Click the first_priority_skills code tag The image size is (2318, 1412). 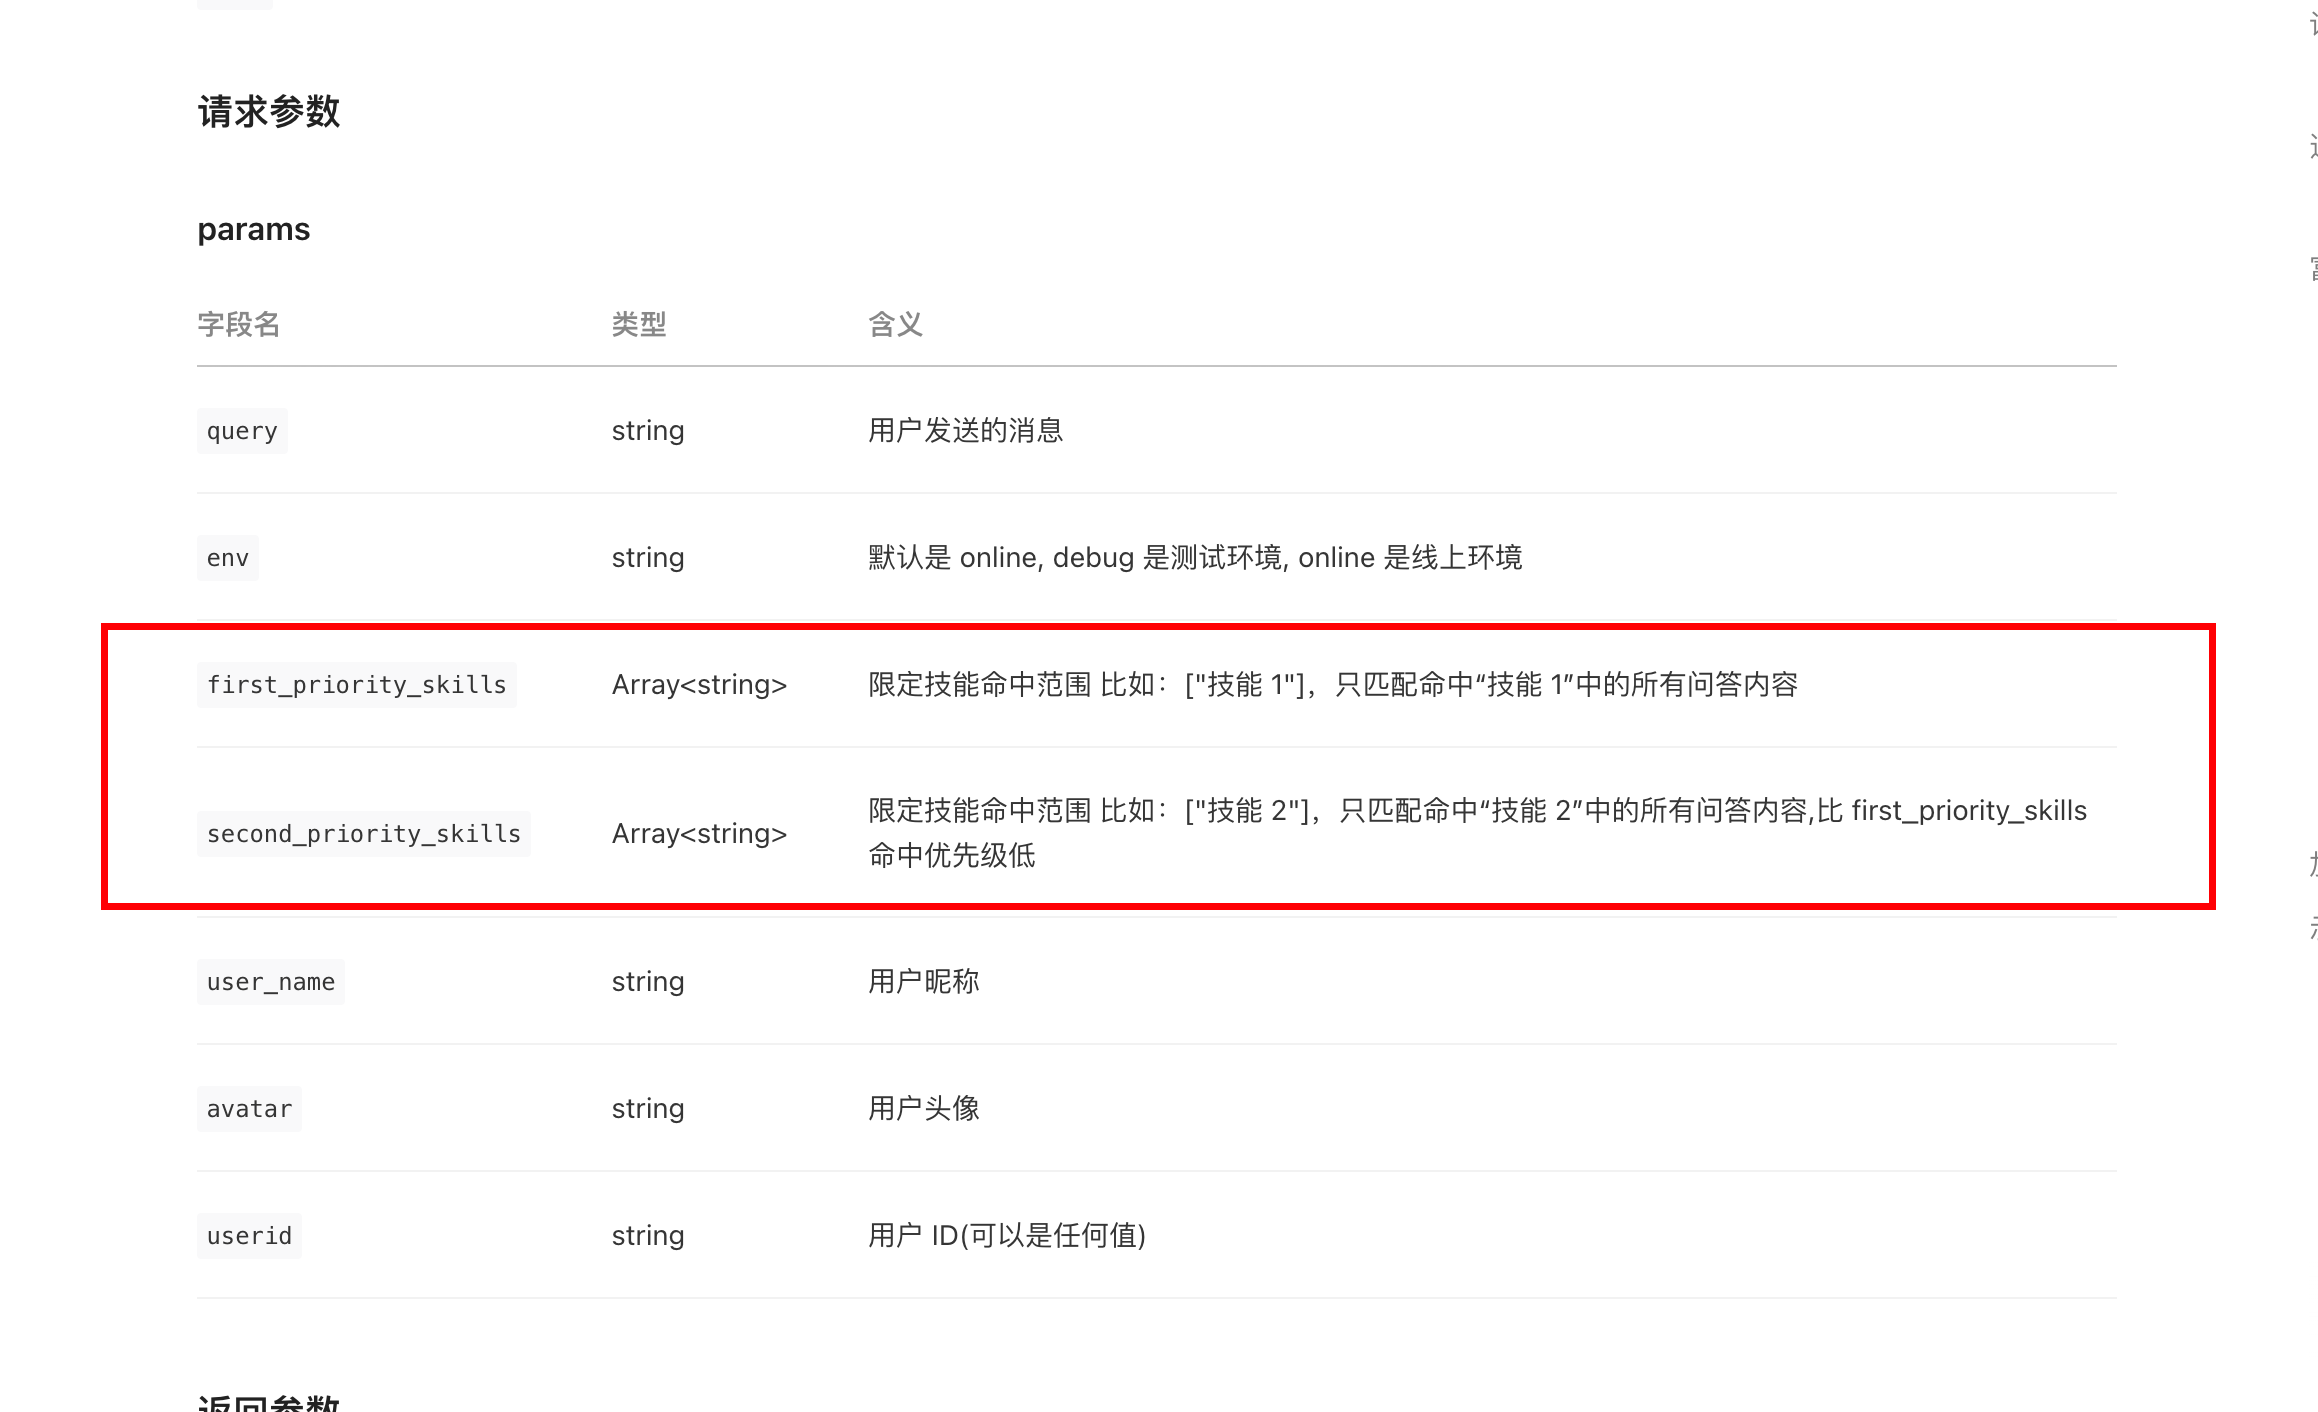(356, 685)
